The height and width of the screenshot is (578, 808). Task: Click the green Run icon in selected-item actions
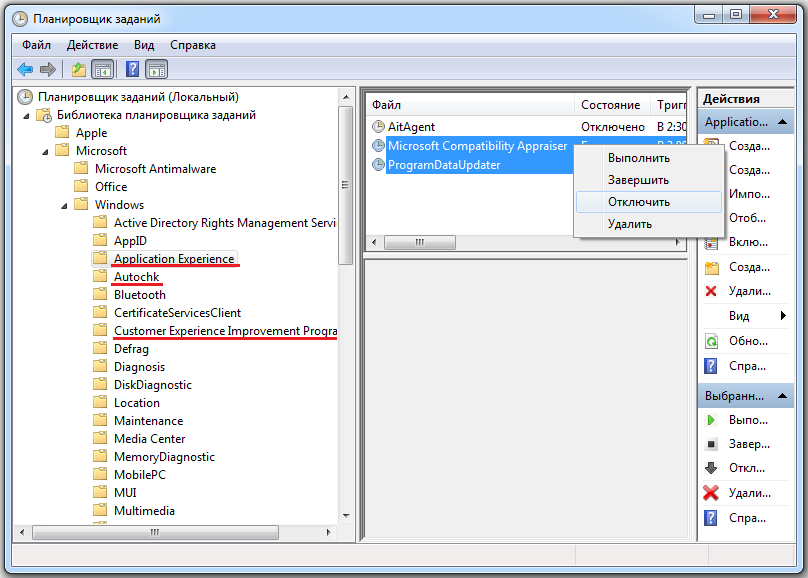(x=711, y=420)
